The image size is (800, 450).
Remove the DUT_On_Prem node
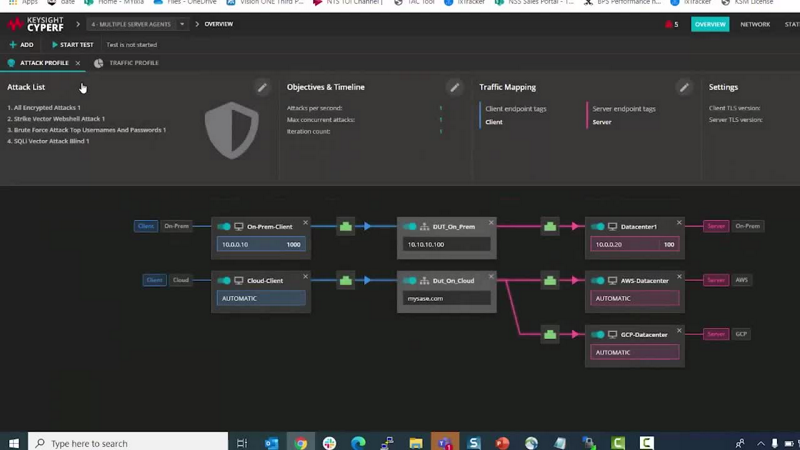[491, 222]
